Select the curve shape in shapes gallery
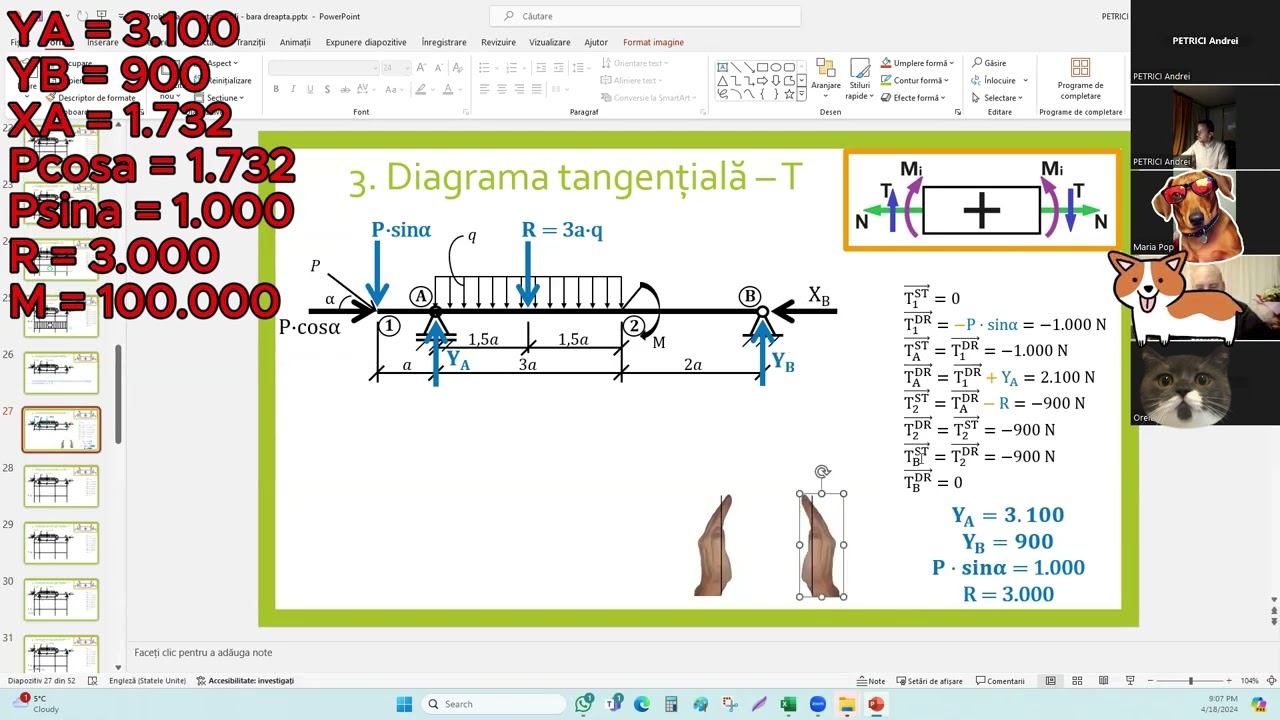The image size is (1280, 720). click(x=749, y=93)
